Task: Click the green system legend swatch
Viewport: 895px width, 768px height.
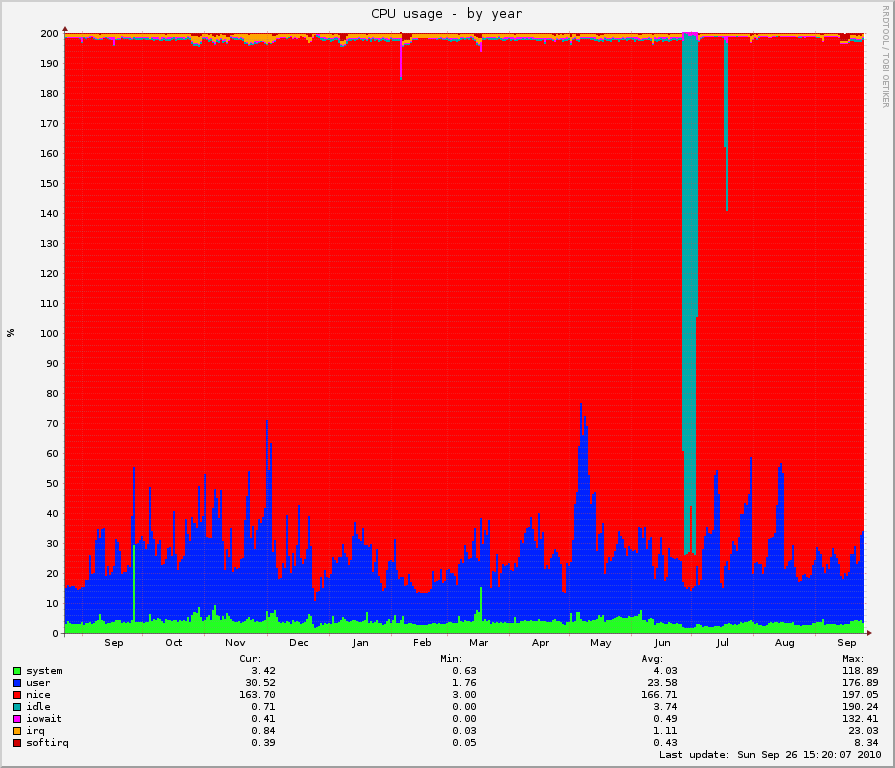Action: [x=17, y=670]
